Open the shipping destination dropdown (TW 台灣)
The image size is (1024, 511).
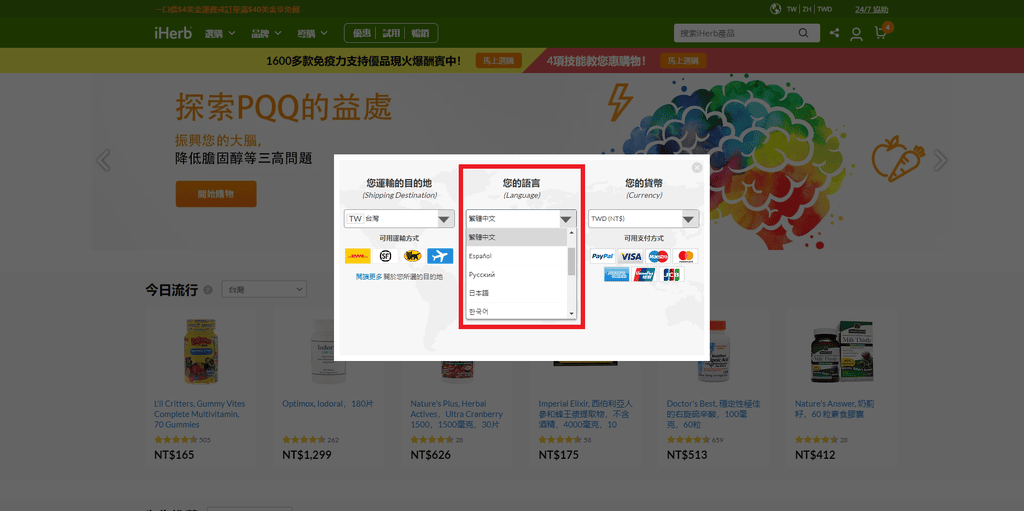coord(399,219)
